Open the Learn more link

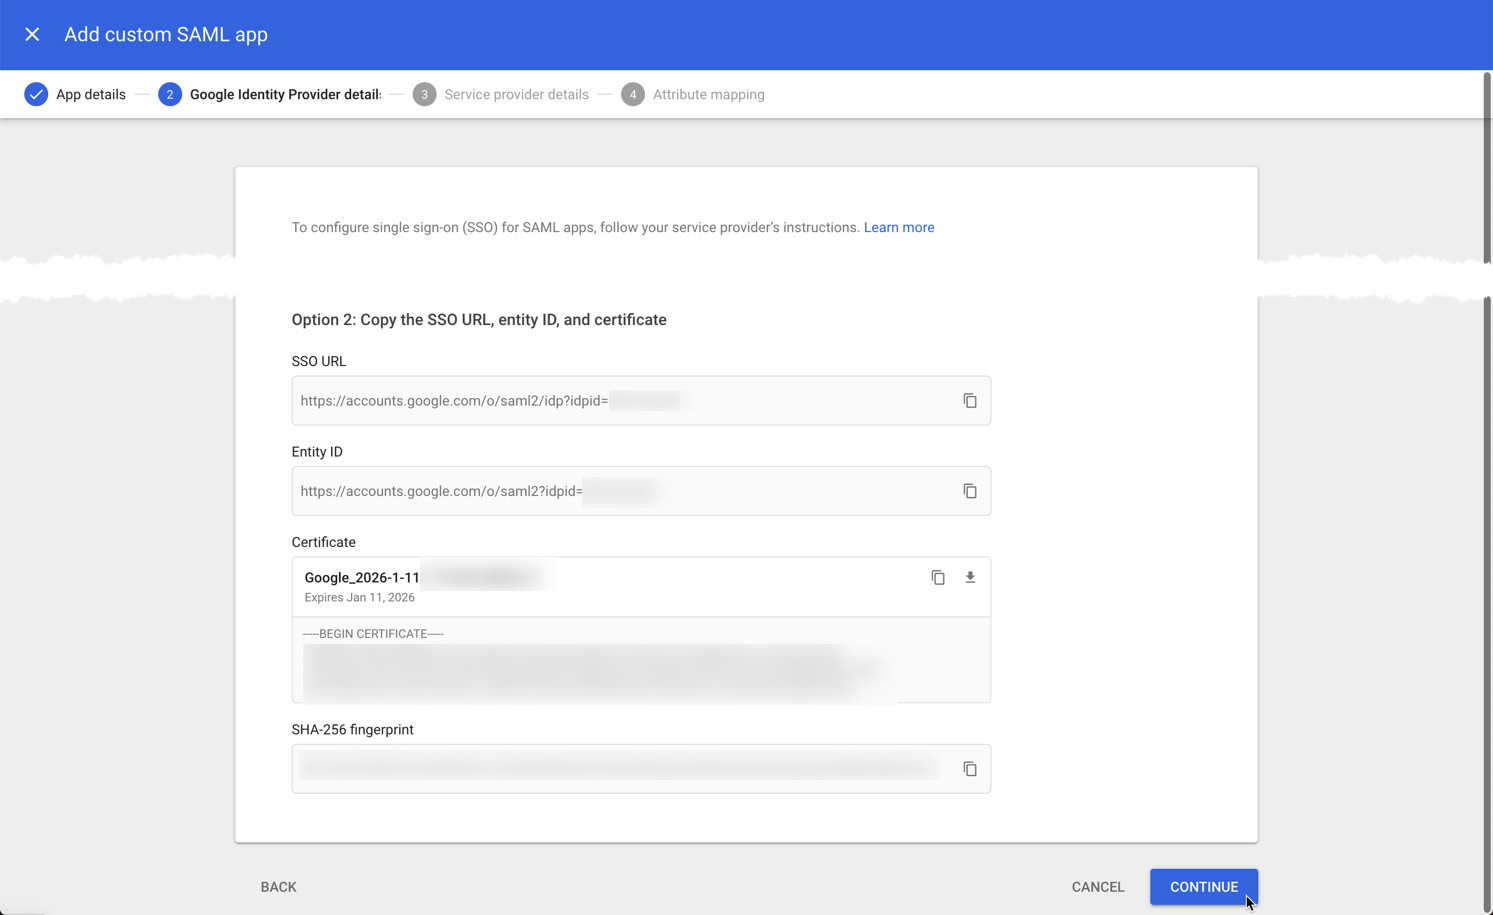(899, 227)
